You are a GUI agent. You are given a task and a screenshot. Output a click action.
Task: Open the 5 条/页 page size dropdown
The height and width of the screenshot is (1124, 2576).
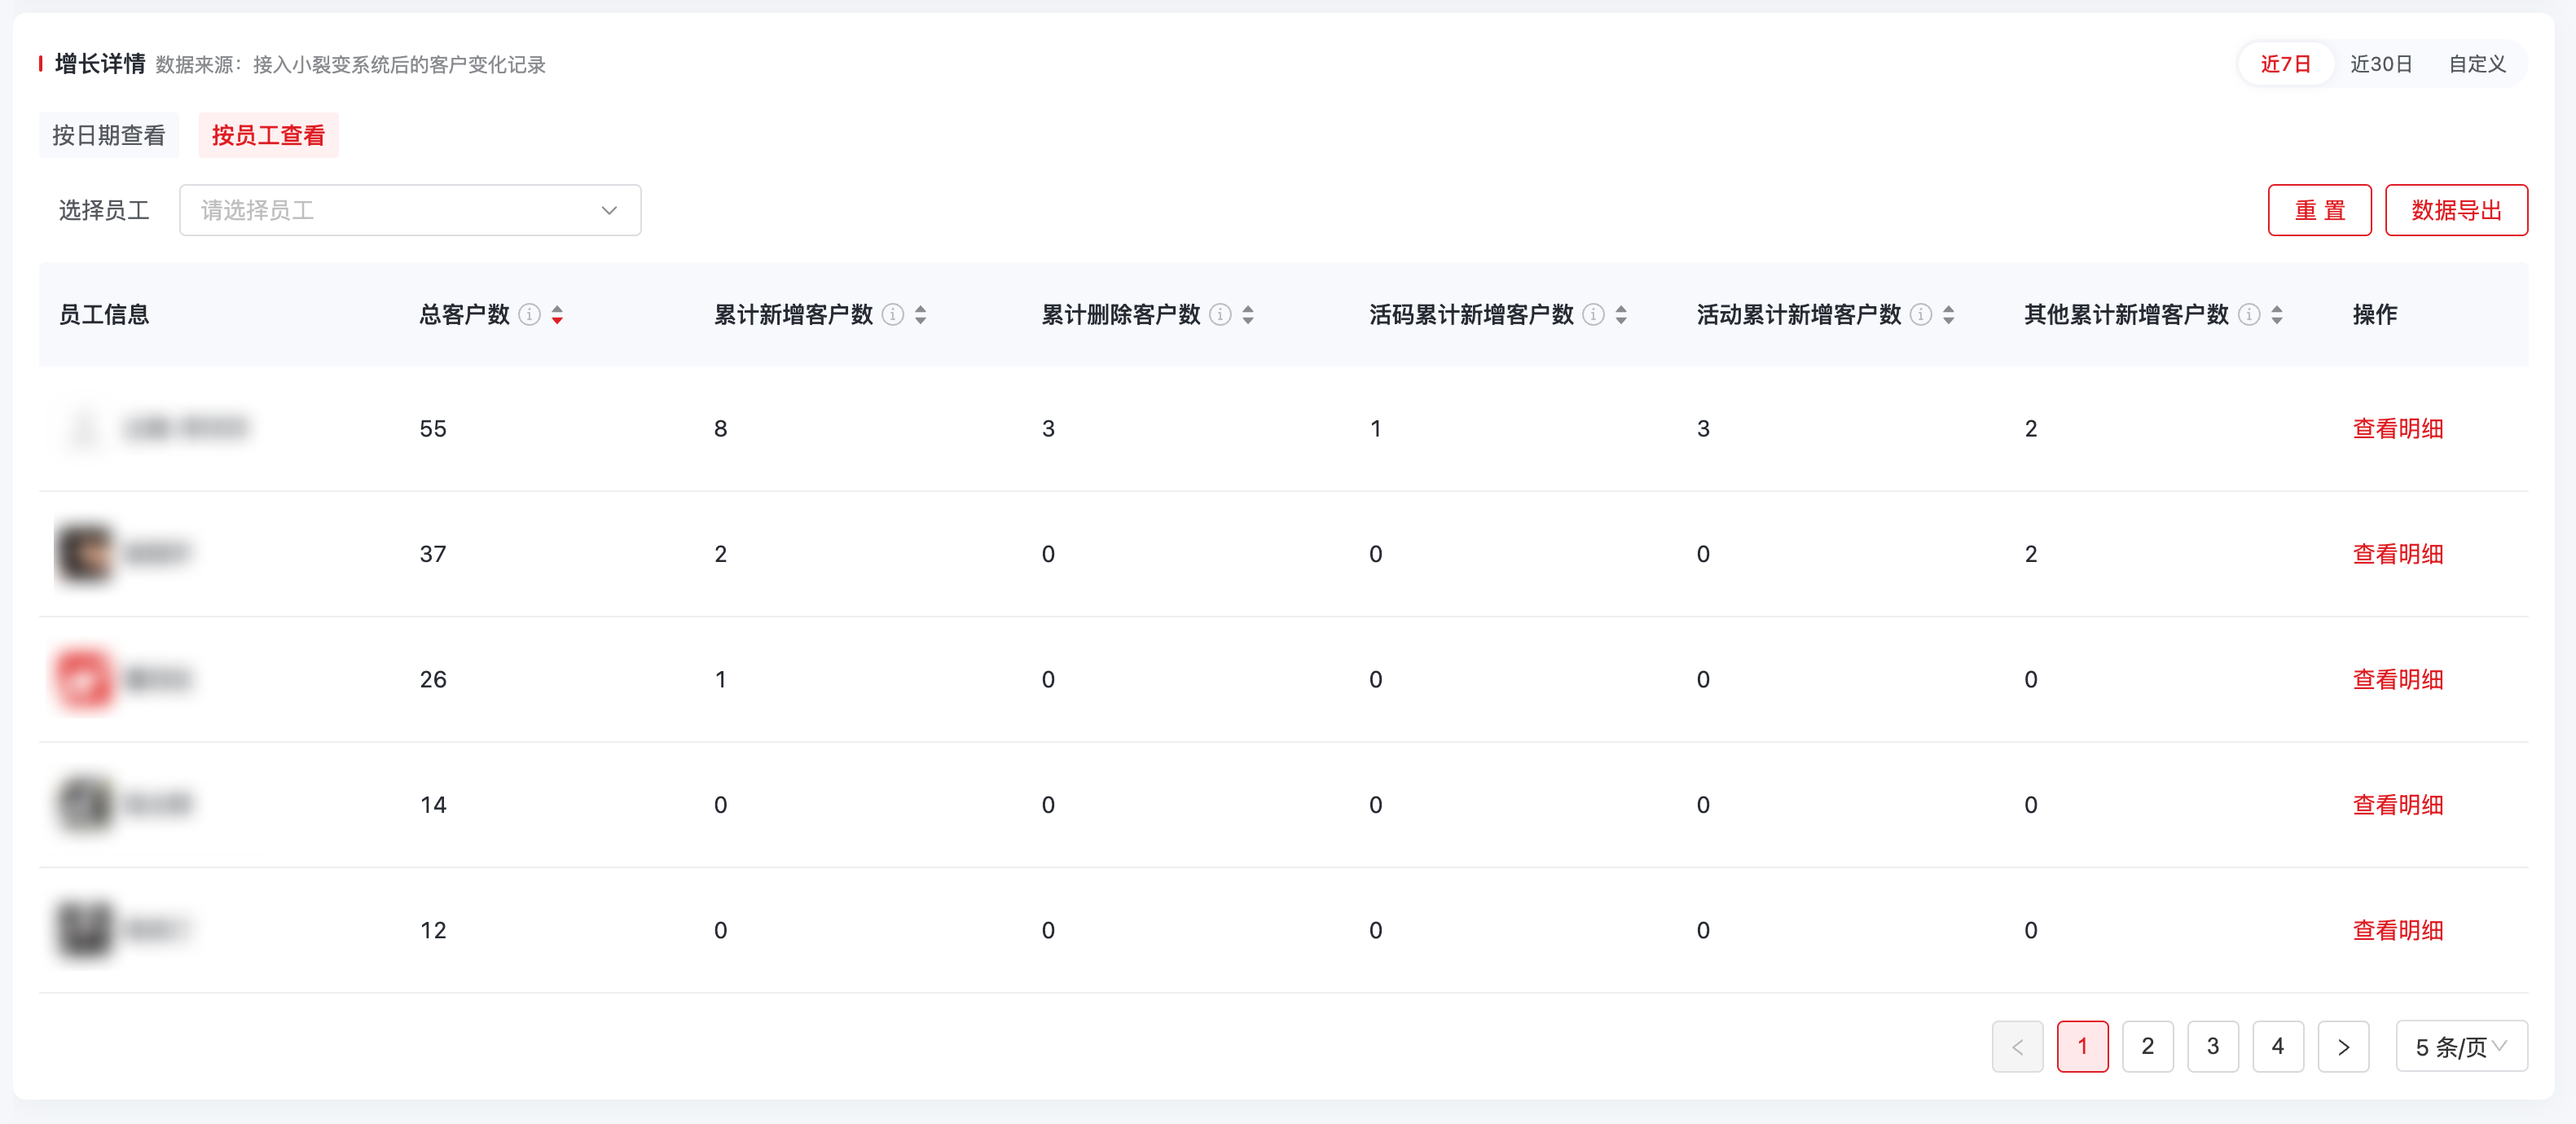click(2461, 1046)
